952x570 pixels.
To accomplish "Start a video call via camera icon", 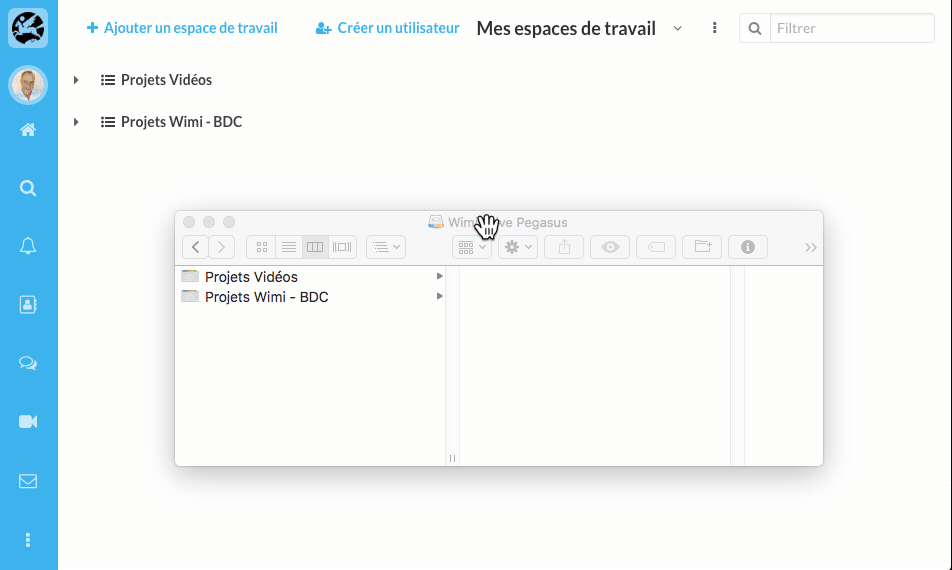I will coord(28,422).
